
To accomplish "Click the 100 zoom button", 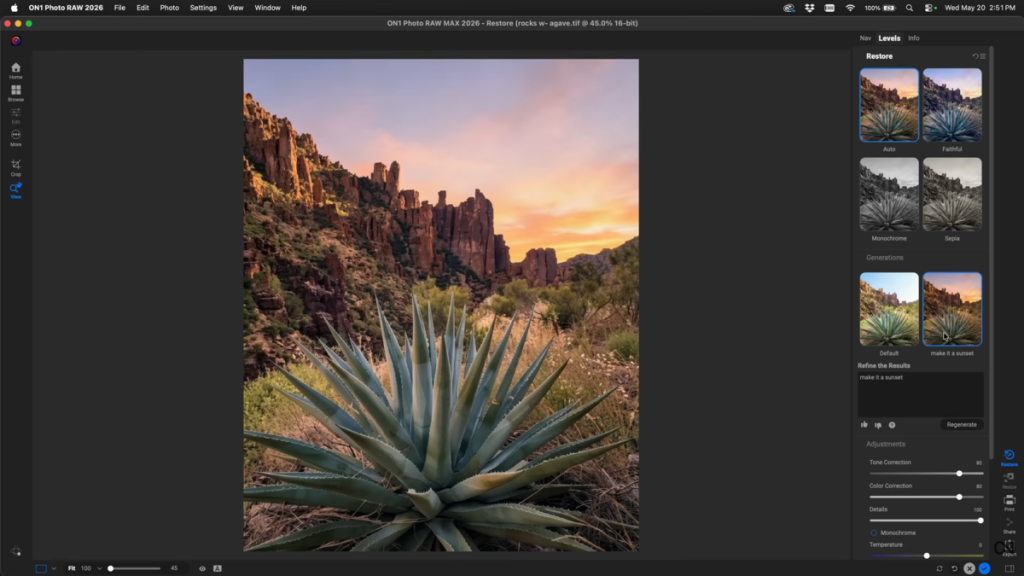I will [x=86, y=569].
